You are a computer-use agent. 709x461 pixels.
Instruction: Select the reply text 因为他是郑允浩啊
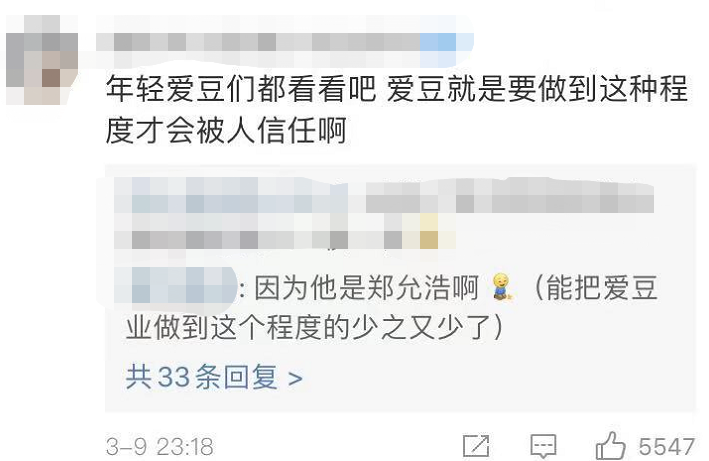tap(366, 287)
